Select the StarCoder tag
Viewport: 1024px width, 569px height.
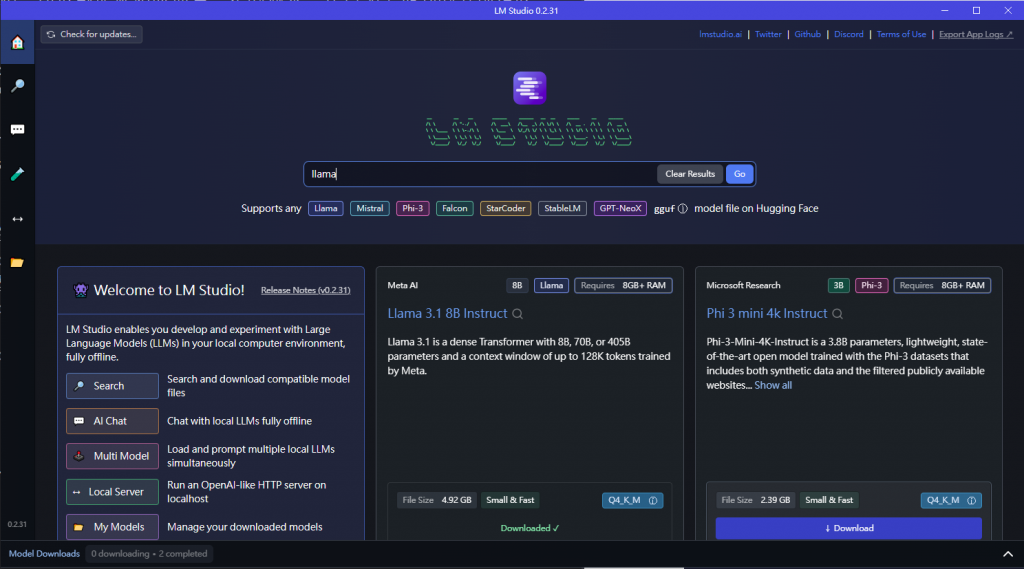pyautogui.click(x=505, y=208)
